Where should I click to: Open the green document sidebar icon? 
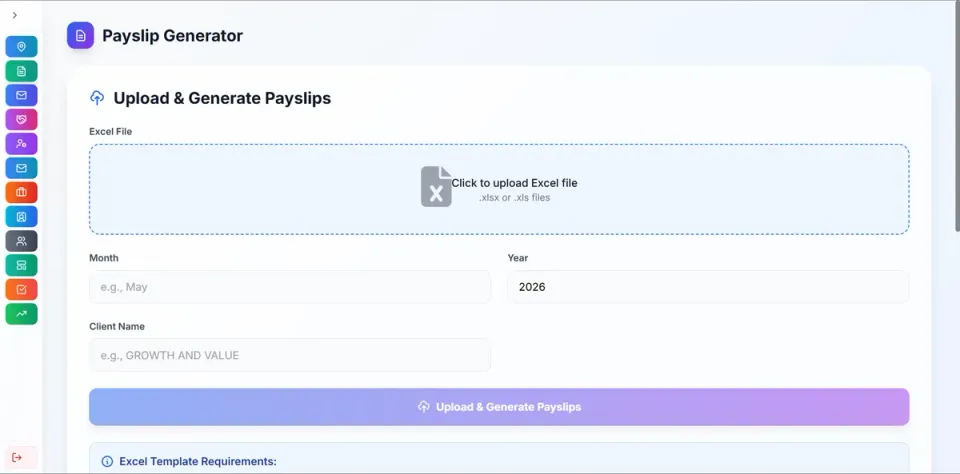[21, 71]
